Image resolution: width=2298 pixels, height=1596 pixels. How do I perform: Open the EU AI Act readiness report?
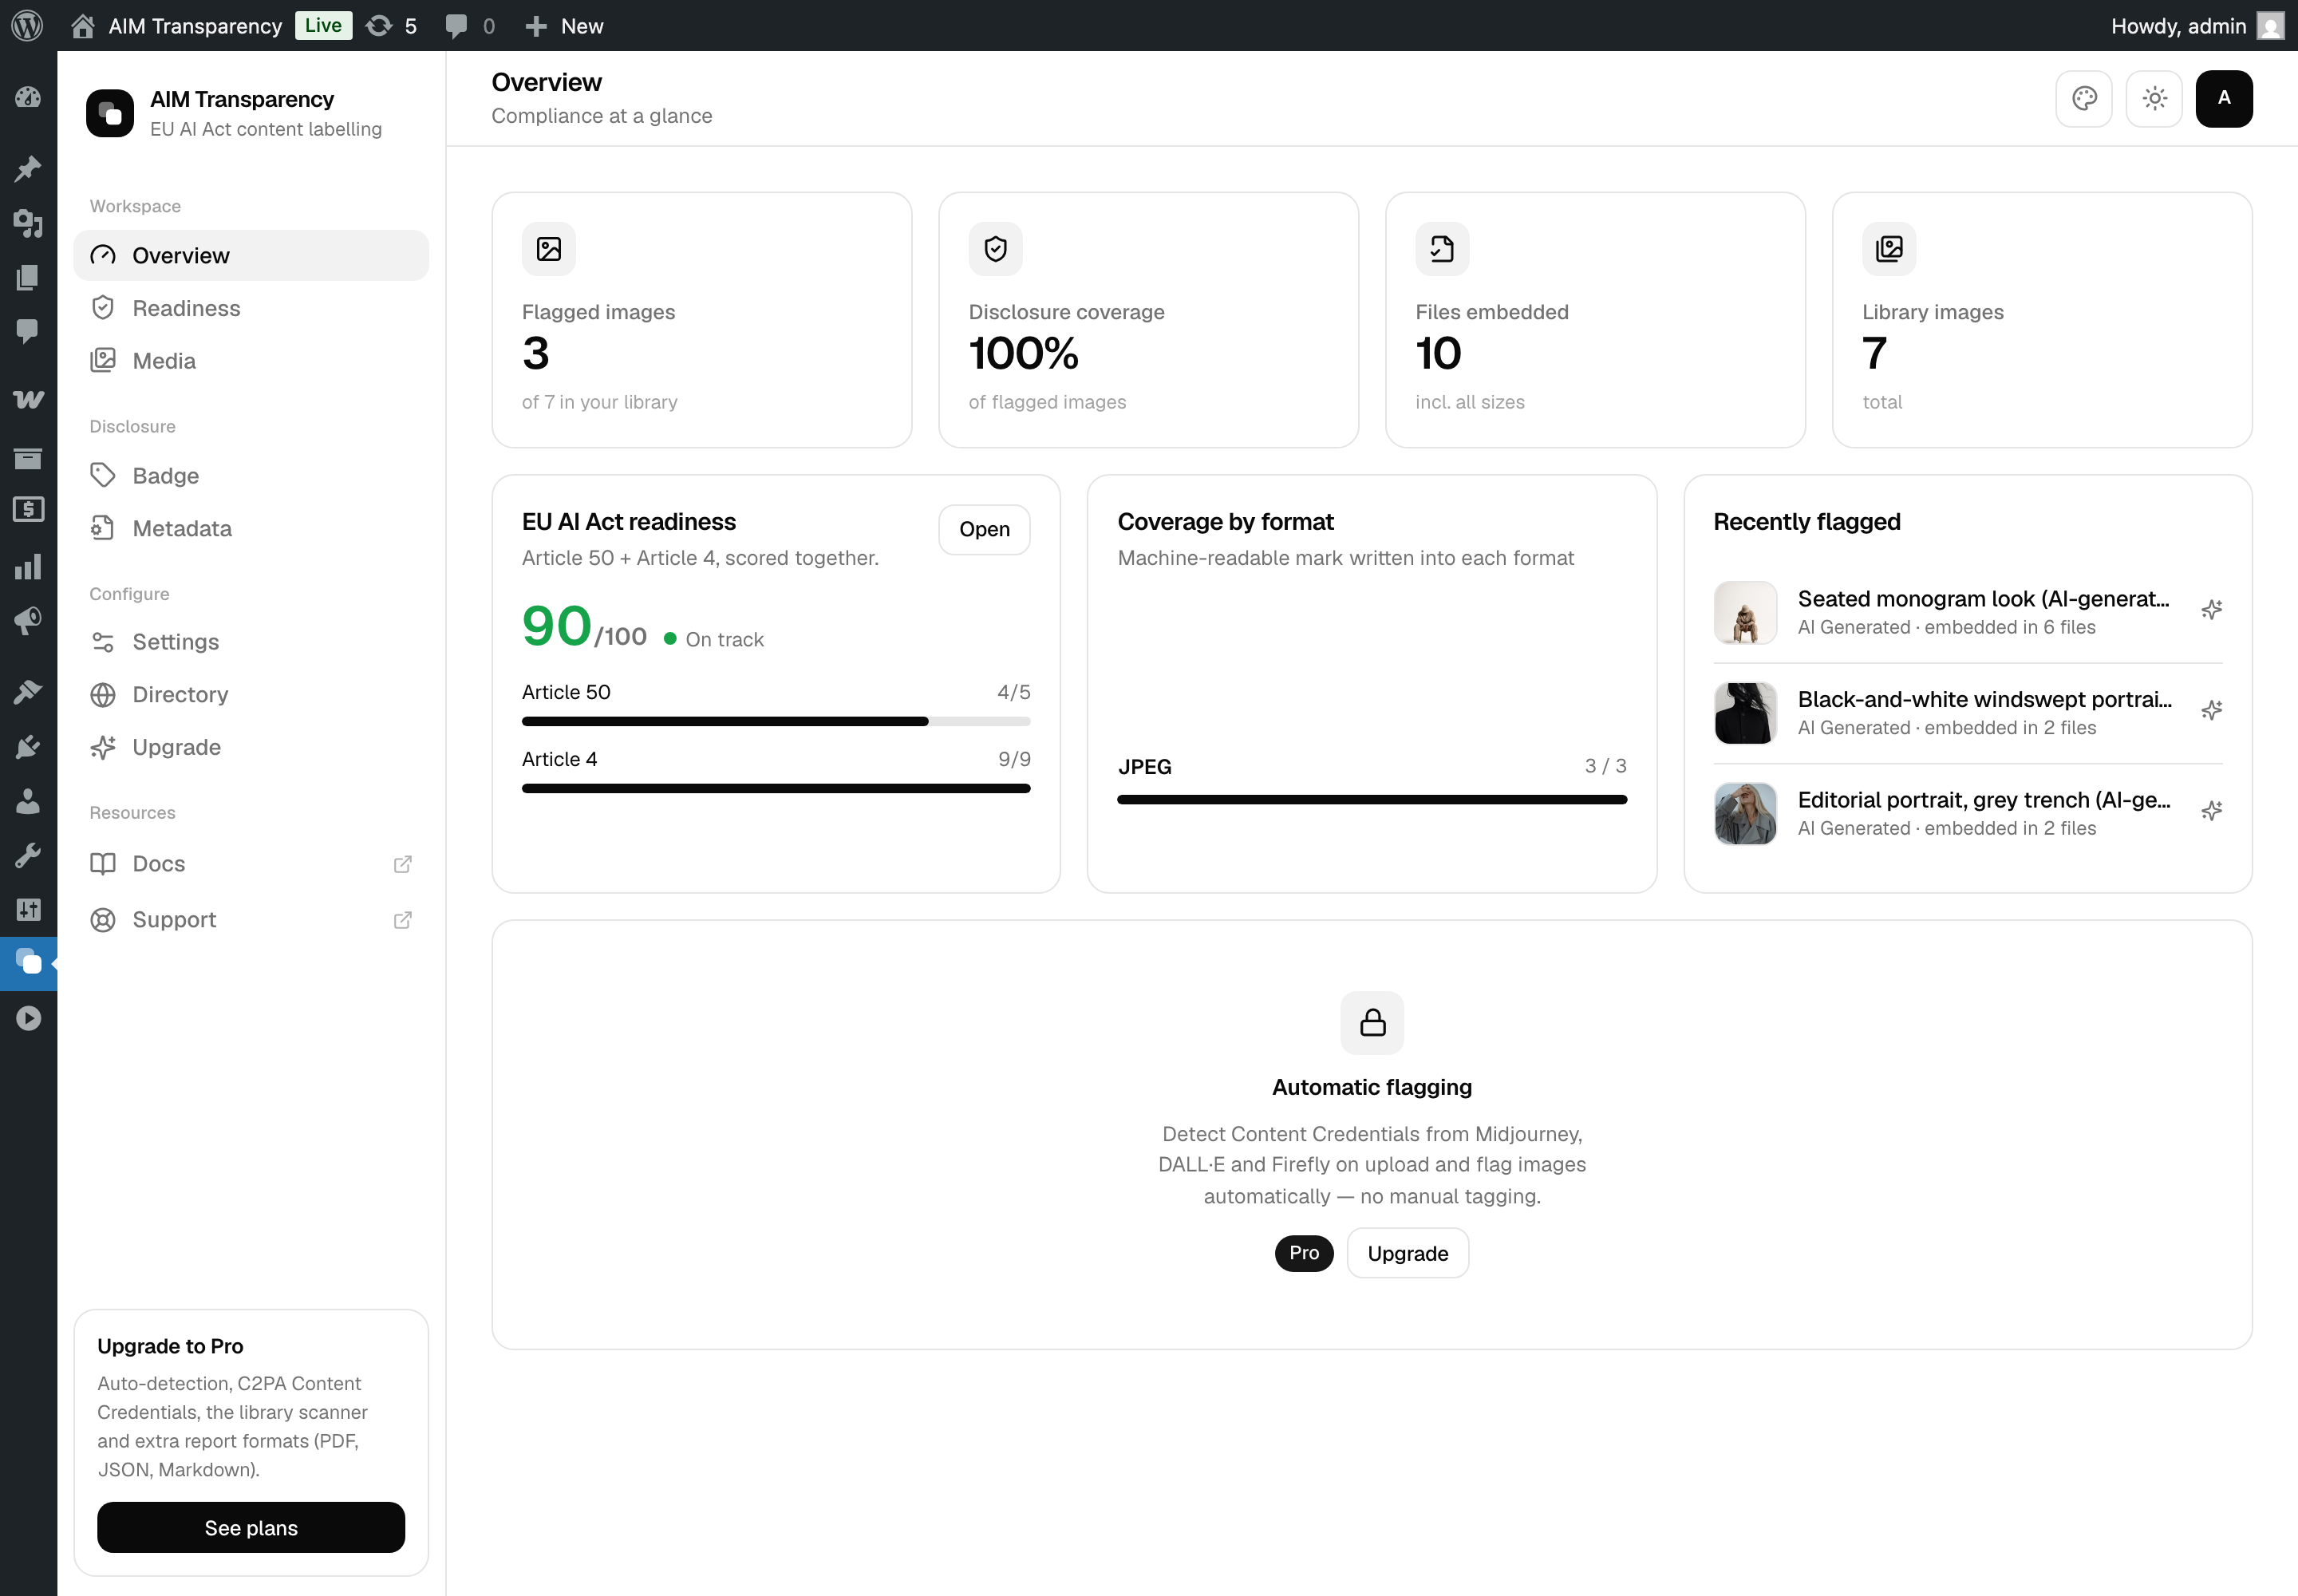[x=984, y=529]
